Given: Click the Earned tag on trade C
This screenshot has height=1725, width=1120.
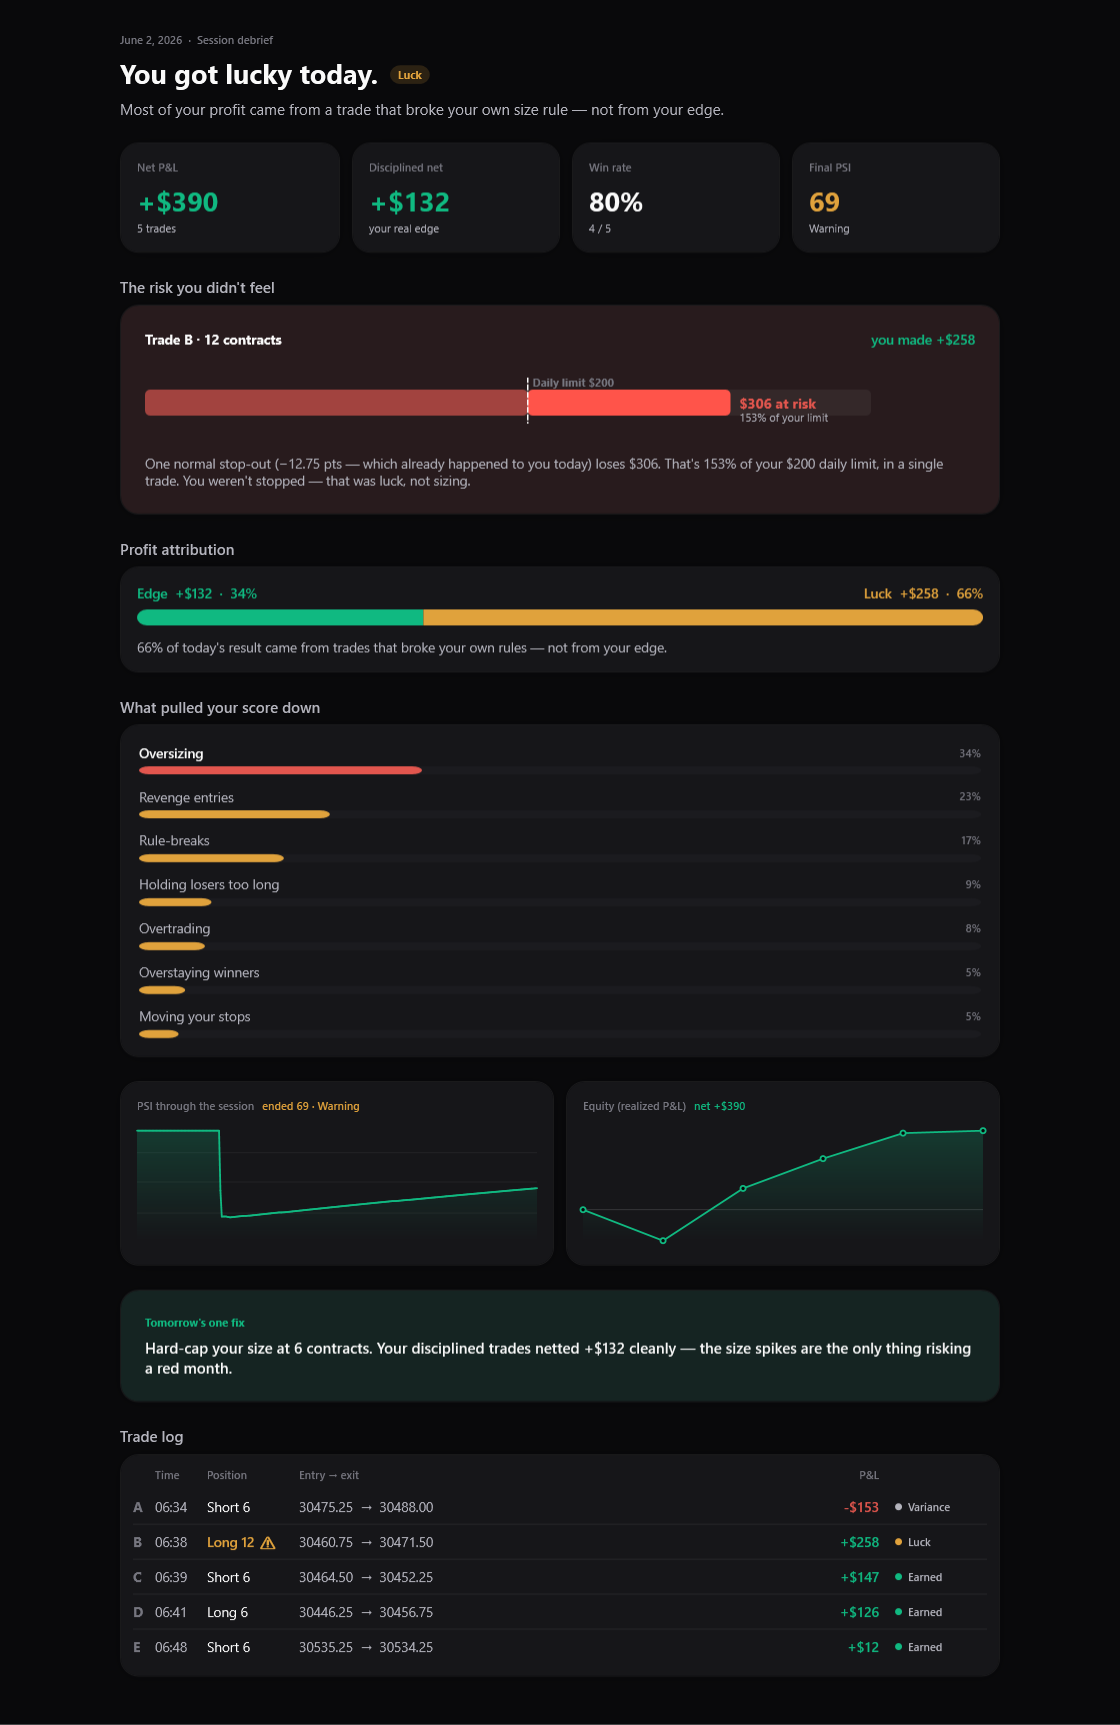Looking at the screenshot, I should pyautogui.click(x=919, y=1578).
